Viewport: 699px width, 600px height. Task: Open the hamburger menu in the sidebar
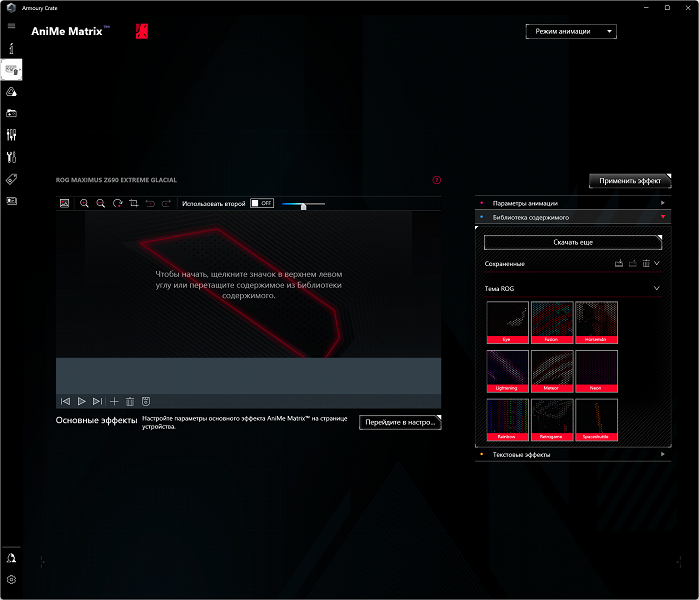coord(12,26)
